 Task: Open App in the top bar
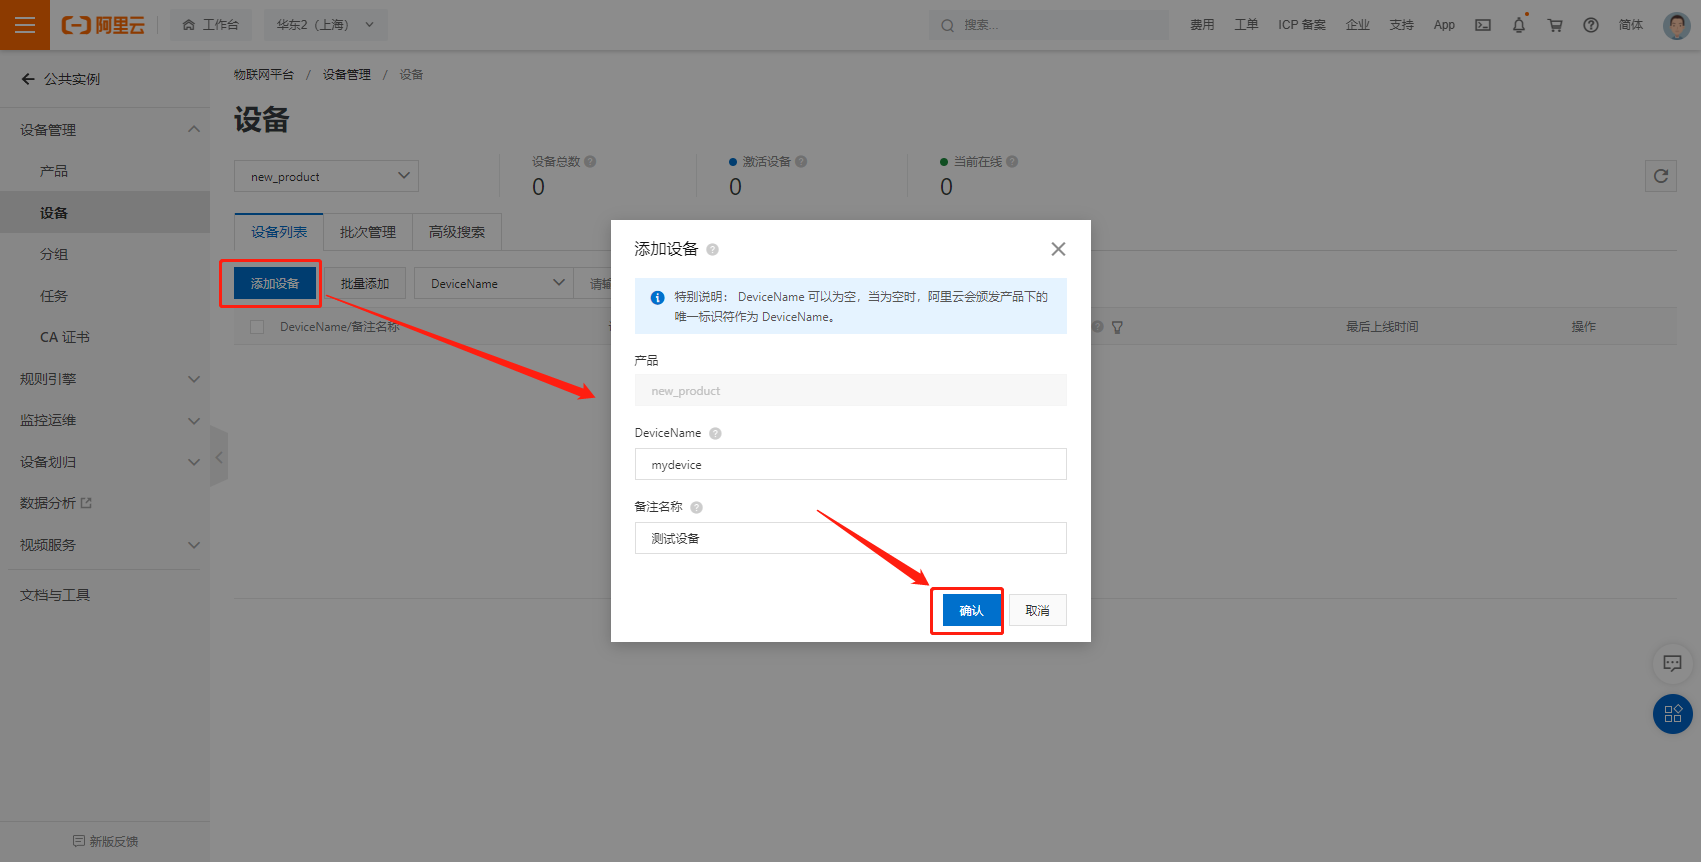pyautogui.click(x=1444, y=25)
